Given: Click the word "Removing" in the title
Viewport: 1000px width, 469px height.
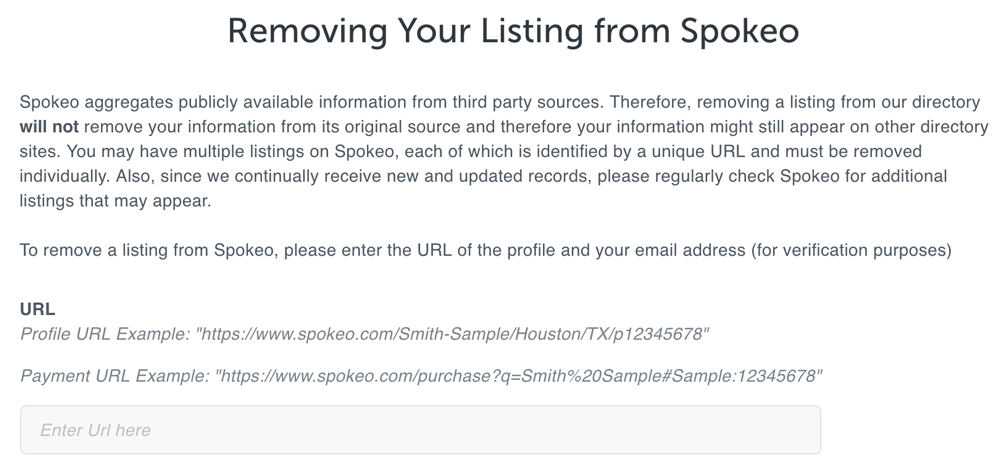Looking at the screenshot, I should pyautogui.click(x=305, y=31).
